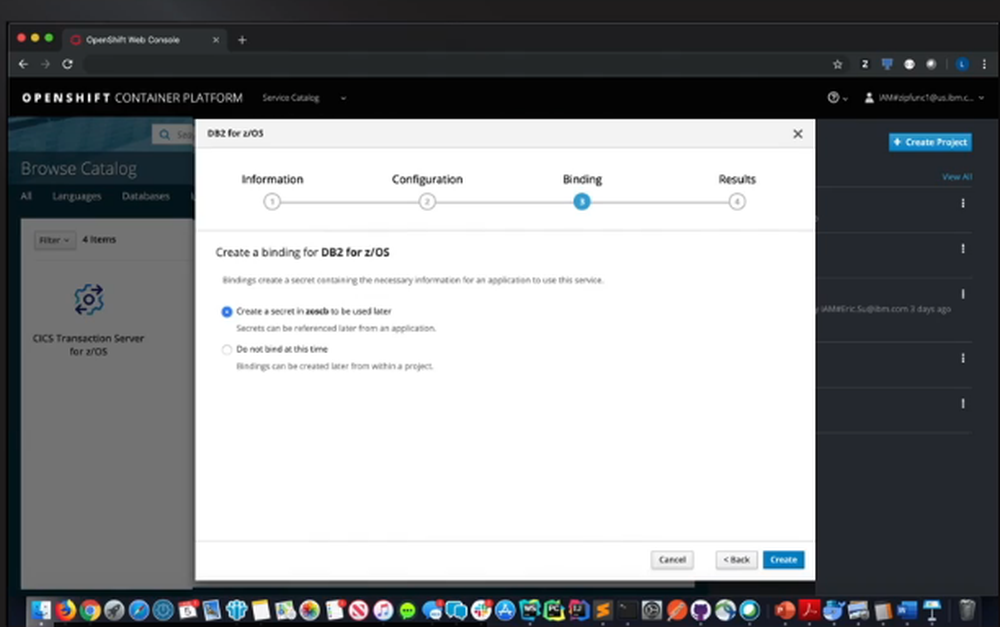
Task: Open the Trash in the dock
Action: 967,610
